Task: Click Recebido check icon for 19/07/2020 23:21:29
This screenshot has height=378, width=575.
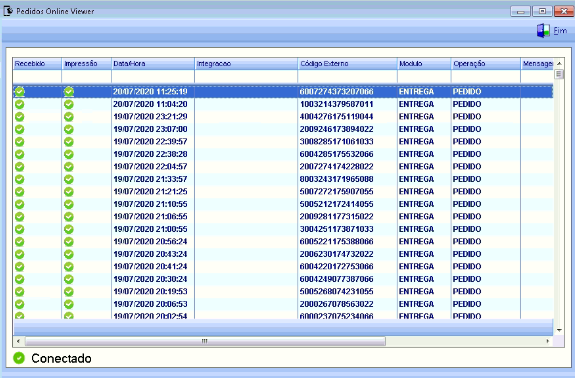Action: pos(20,117)
